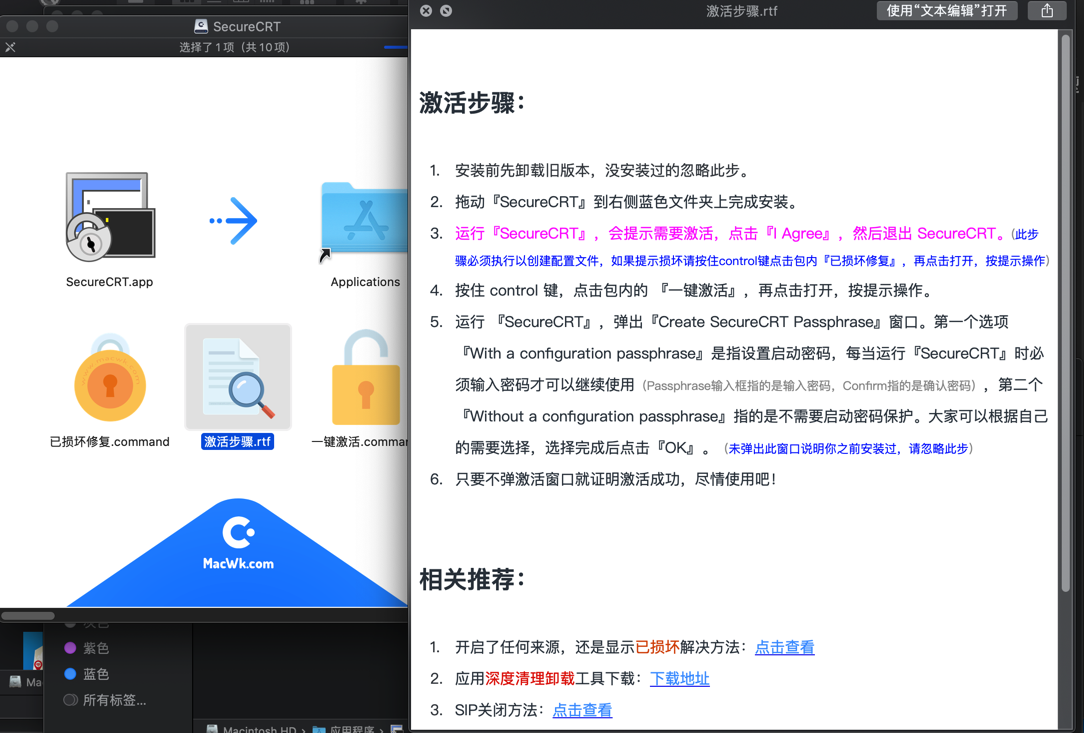Open the 点击查看 link for SIP关闭方法
The width and height of the screenshot is (1084, 733).
click(582, 710)
